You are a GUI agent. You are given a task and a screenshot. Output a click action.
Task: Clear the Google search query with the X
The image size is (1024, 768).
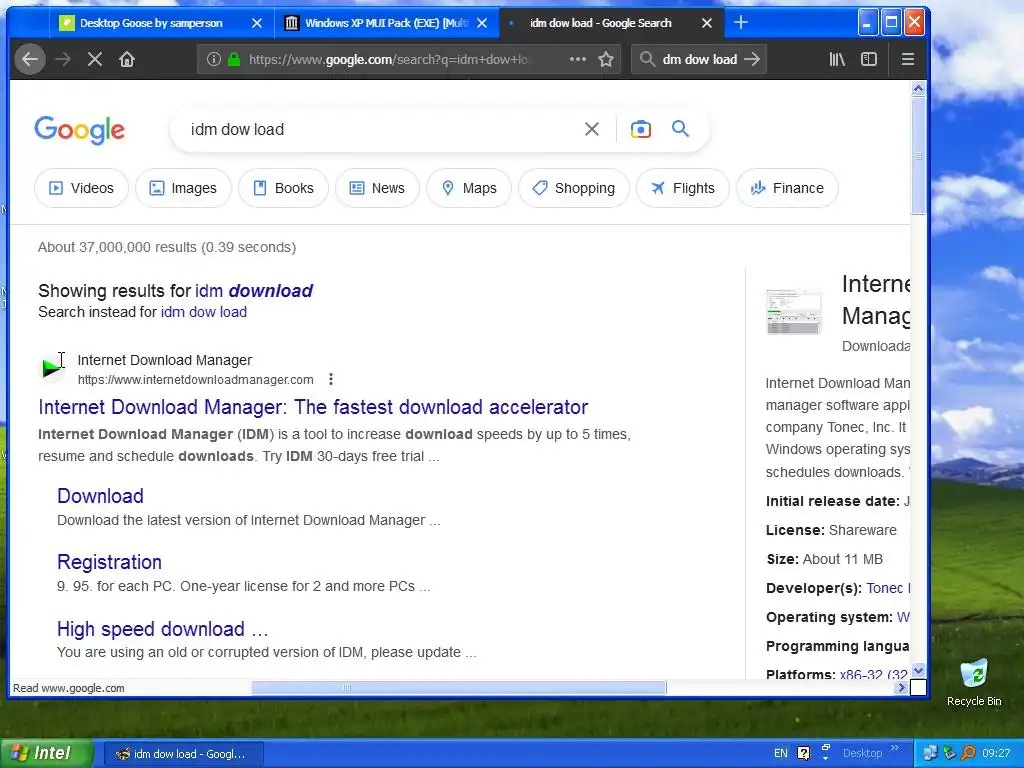[592, 129]
